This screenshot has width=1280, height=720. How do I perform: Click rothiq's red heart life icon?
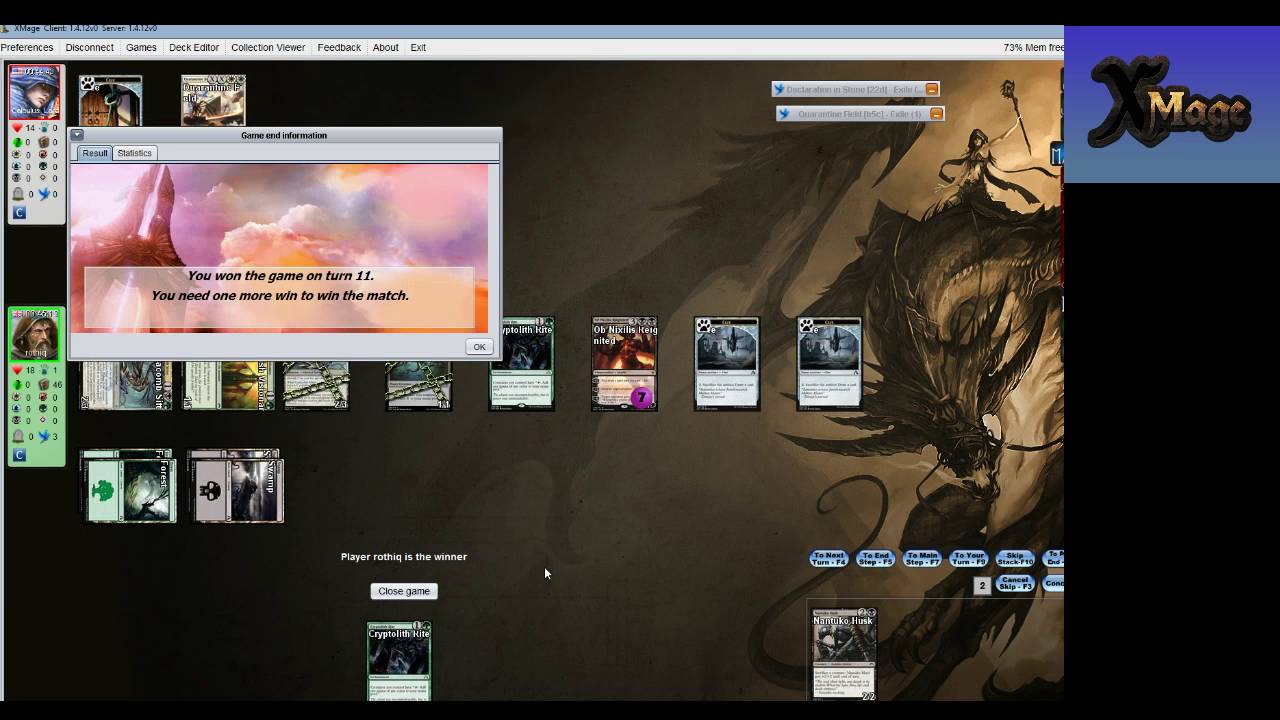[17, 370]
